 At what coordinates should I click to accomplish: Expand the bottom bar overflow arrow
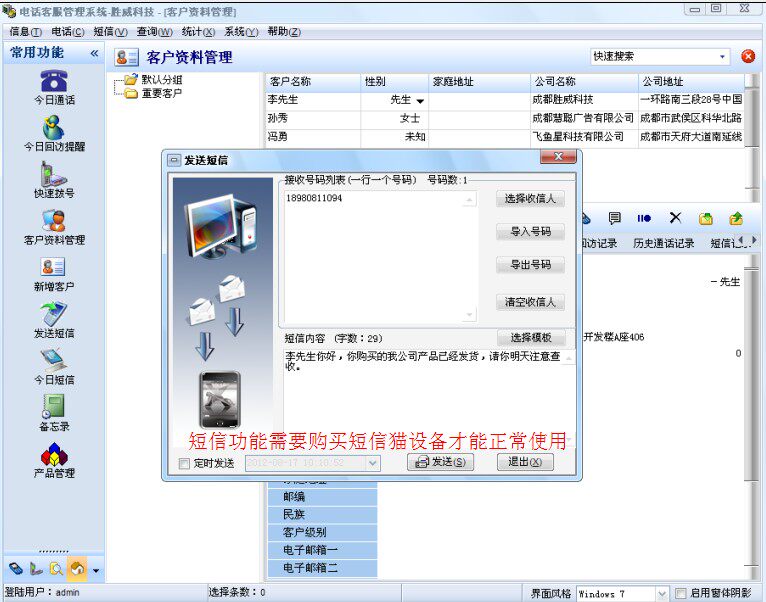[96, 570]
